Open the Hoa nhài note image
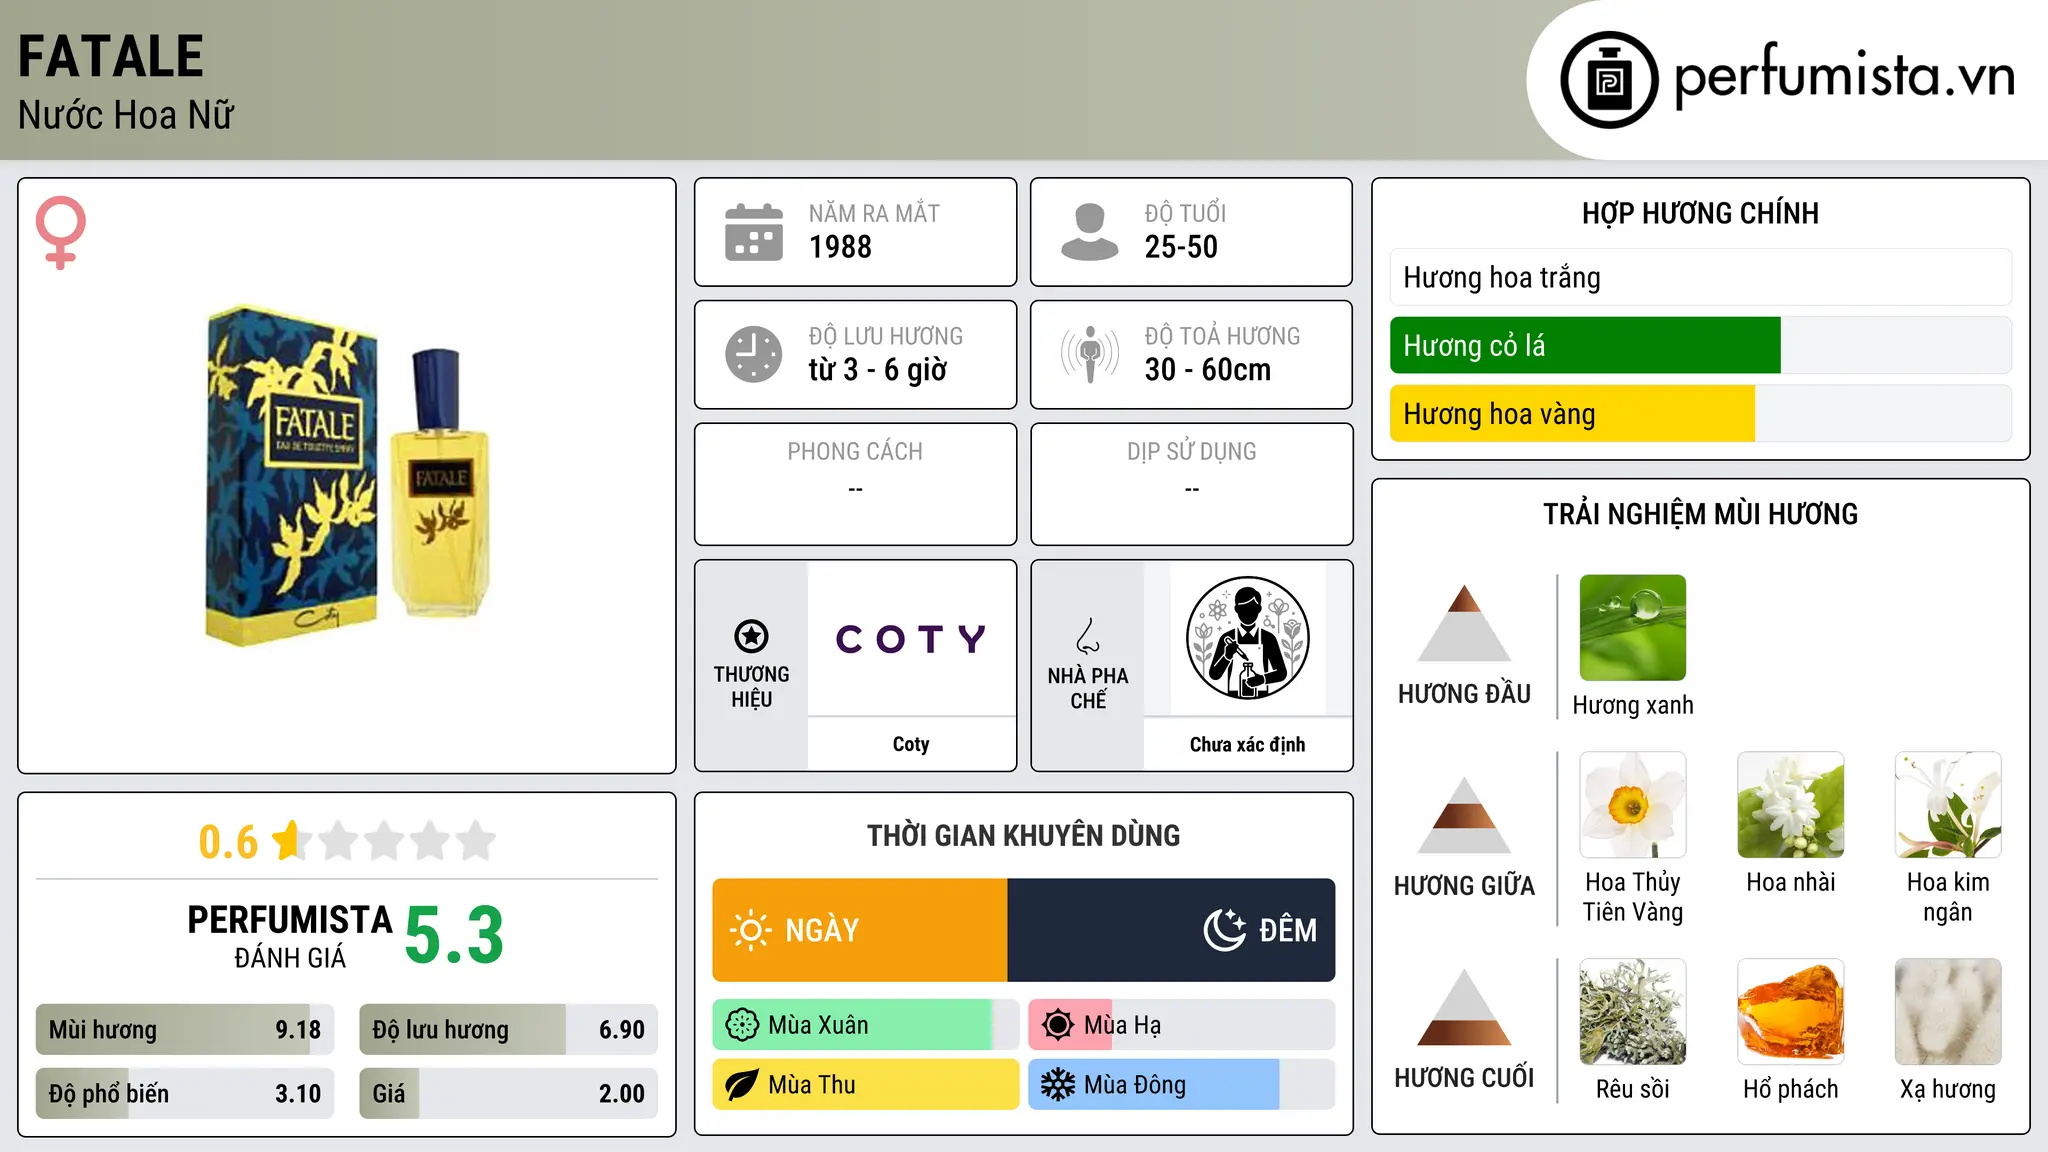This screenshot has height=1152, width=2048. coord(1790,805)
